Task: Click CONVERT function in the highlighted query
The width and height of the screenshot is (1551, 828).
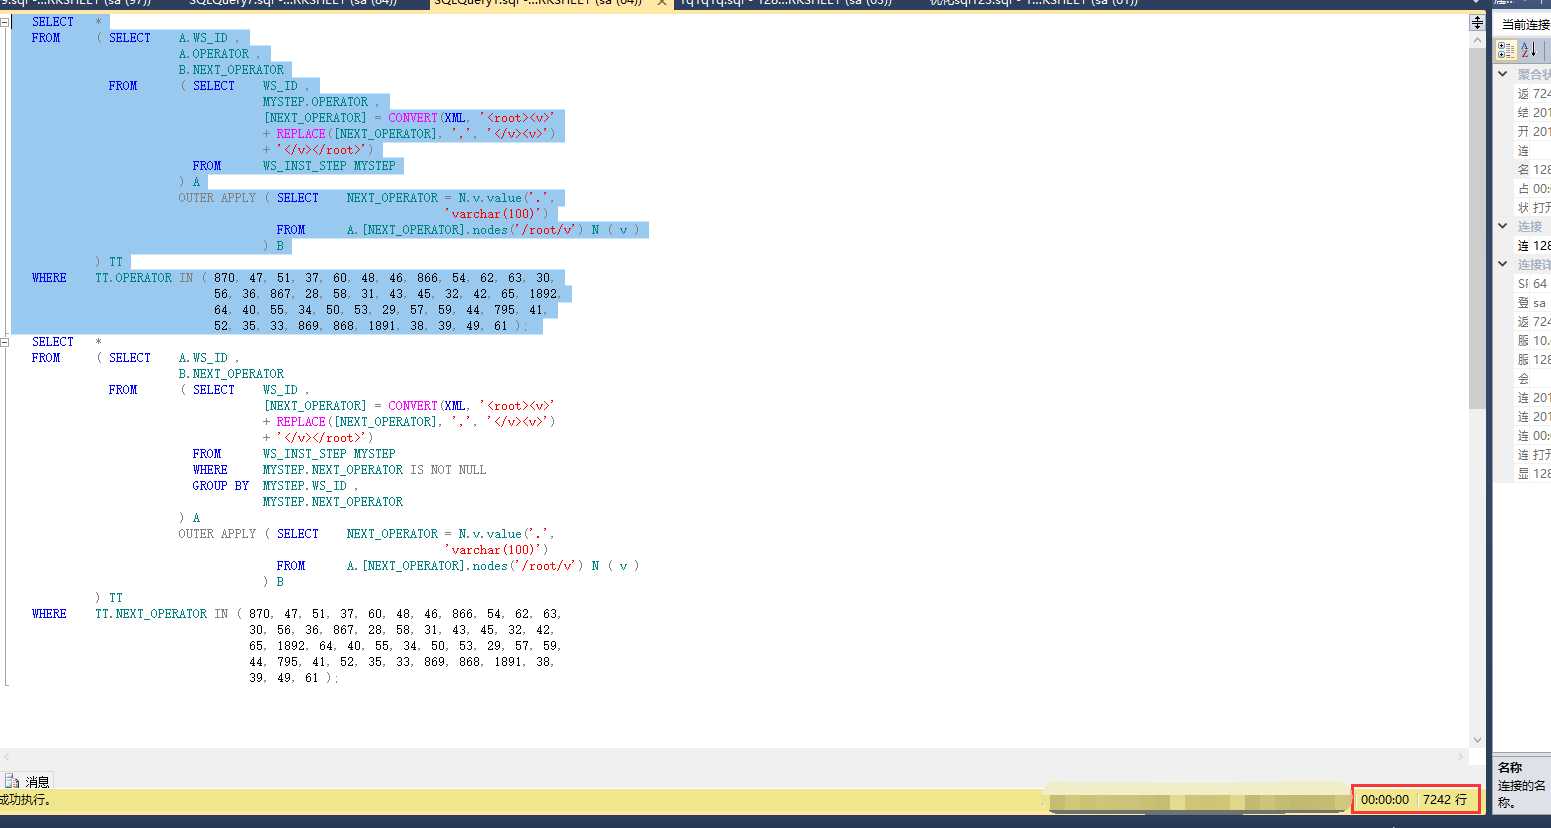Action: pyautogui.click(x=413, y=118)
